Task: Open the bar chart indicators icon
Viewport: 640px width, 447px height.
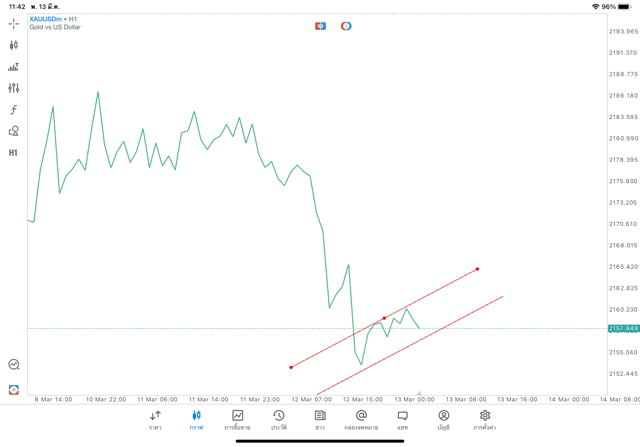Action: [13, 67]
